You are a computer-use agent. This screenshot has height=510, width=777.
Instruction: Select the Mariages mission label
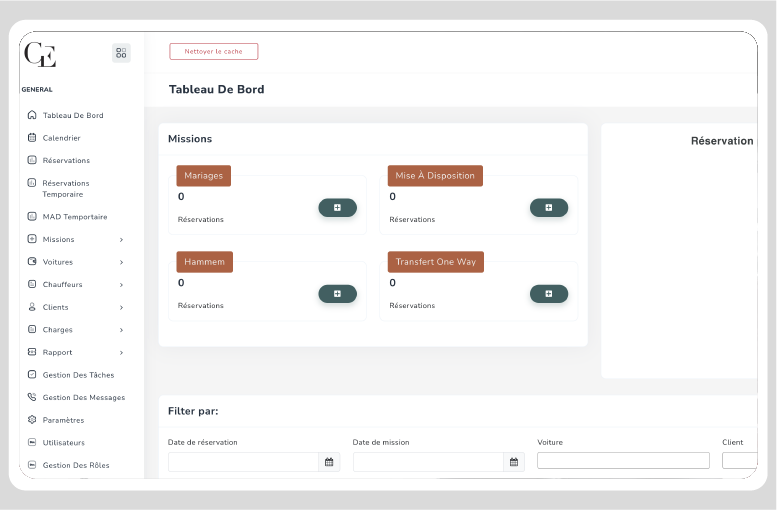click(x=204, y=175)
